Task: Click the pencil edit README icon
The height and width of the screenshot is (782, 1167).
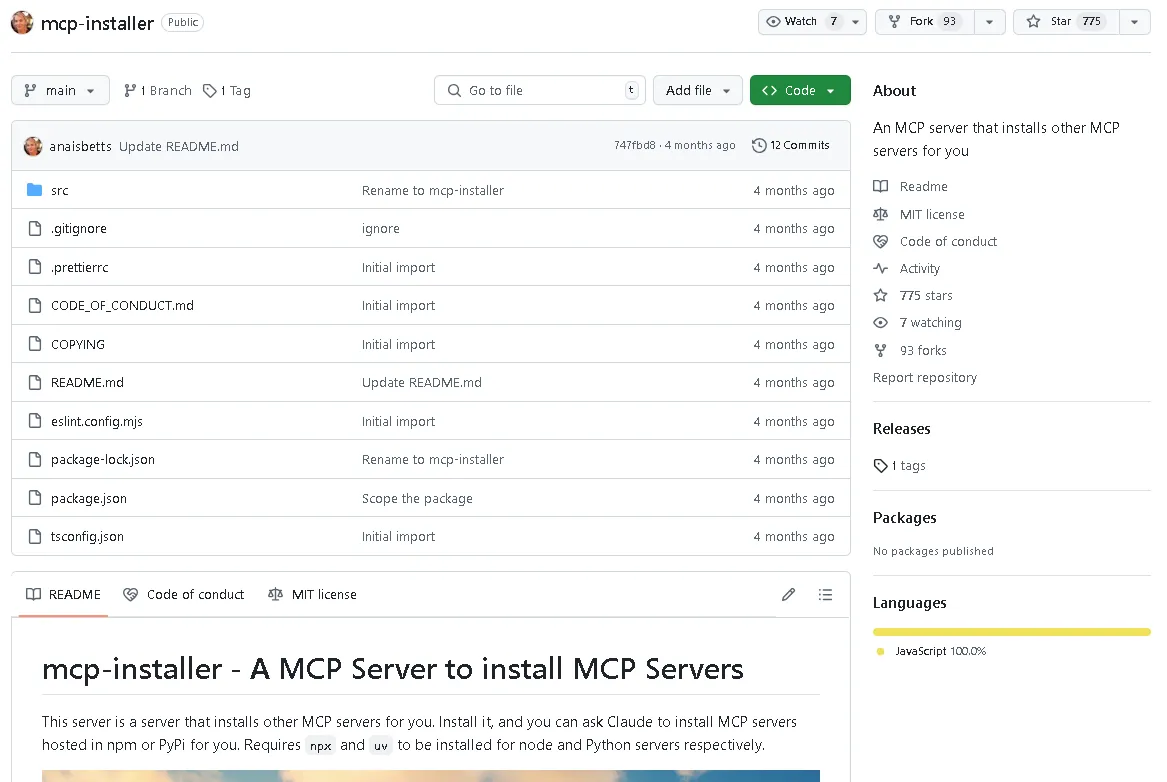Action: 788,594
